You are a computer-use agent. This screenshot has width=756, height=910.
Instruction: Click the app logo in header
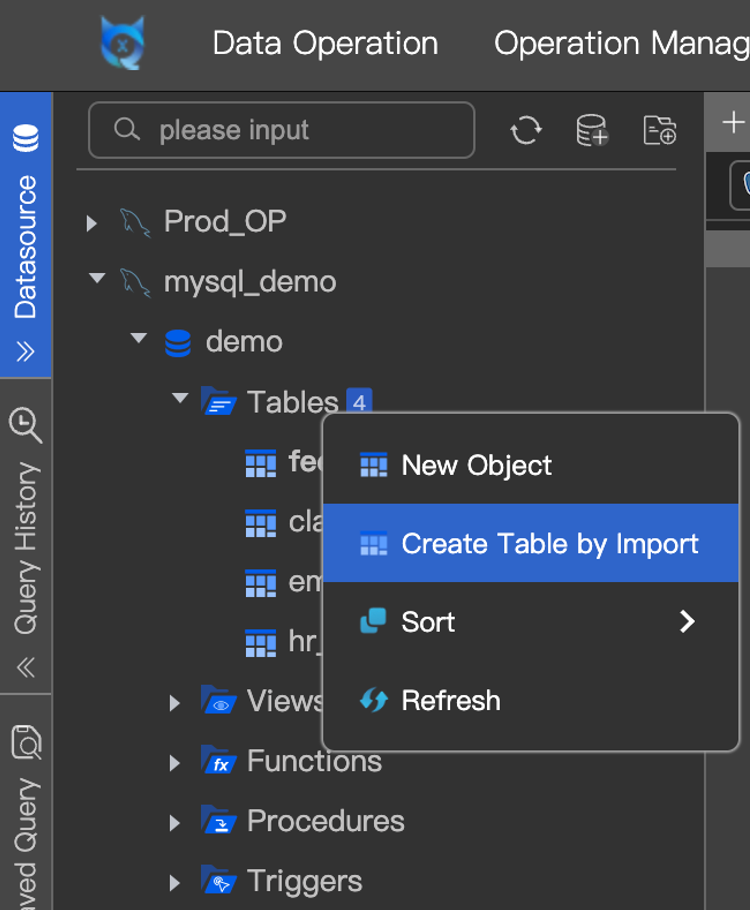point(123,43)
